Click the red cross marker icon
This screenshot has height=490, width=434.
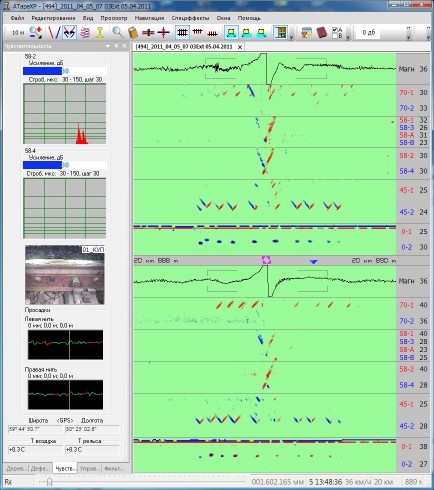pyautogui.click(x=163, y=32)
